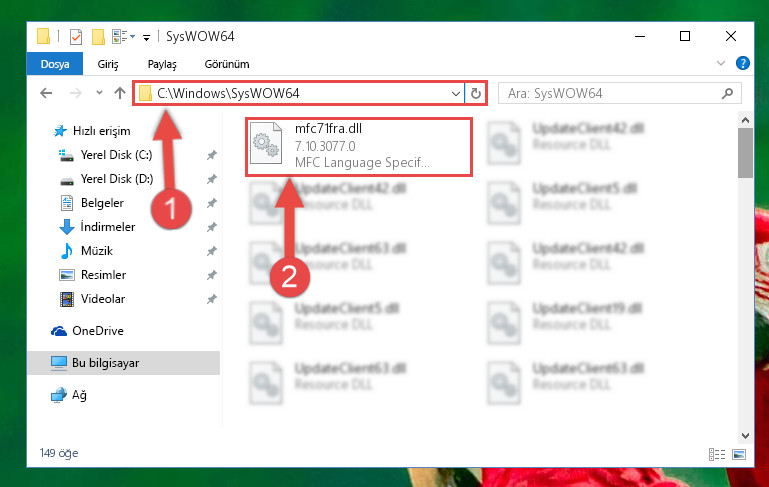Click the pin icon beside Resimler
Image resolution: width=769 pixels, height=487 pixels.
[211, 276]
